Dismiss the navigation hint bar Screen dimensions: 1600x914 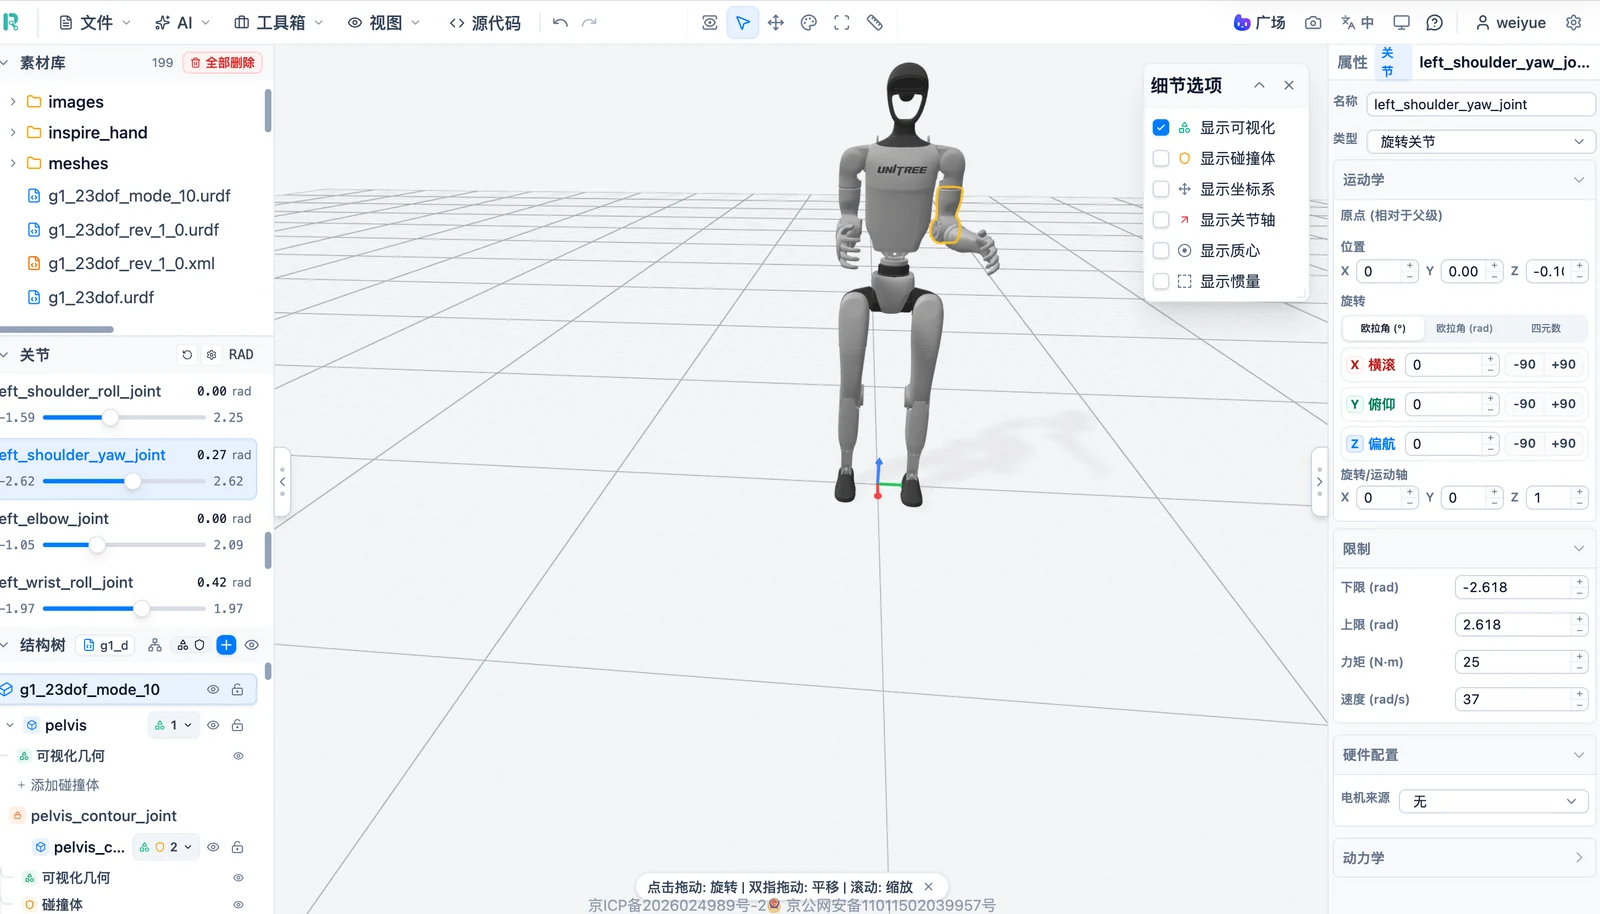click(928, 886)
